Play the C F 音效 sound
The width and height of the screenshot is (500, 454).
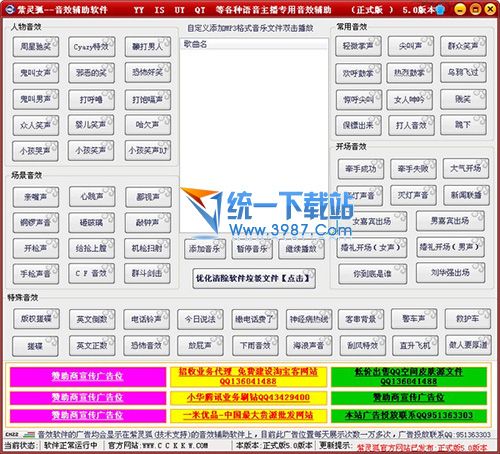91,274
